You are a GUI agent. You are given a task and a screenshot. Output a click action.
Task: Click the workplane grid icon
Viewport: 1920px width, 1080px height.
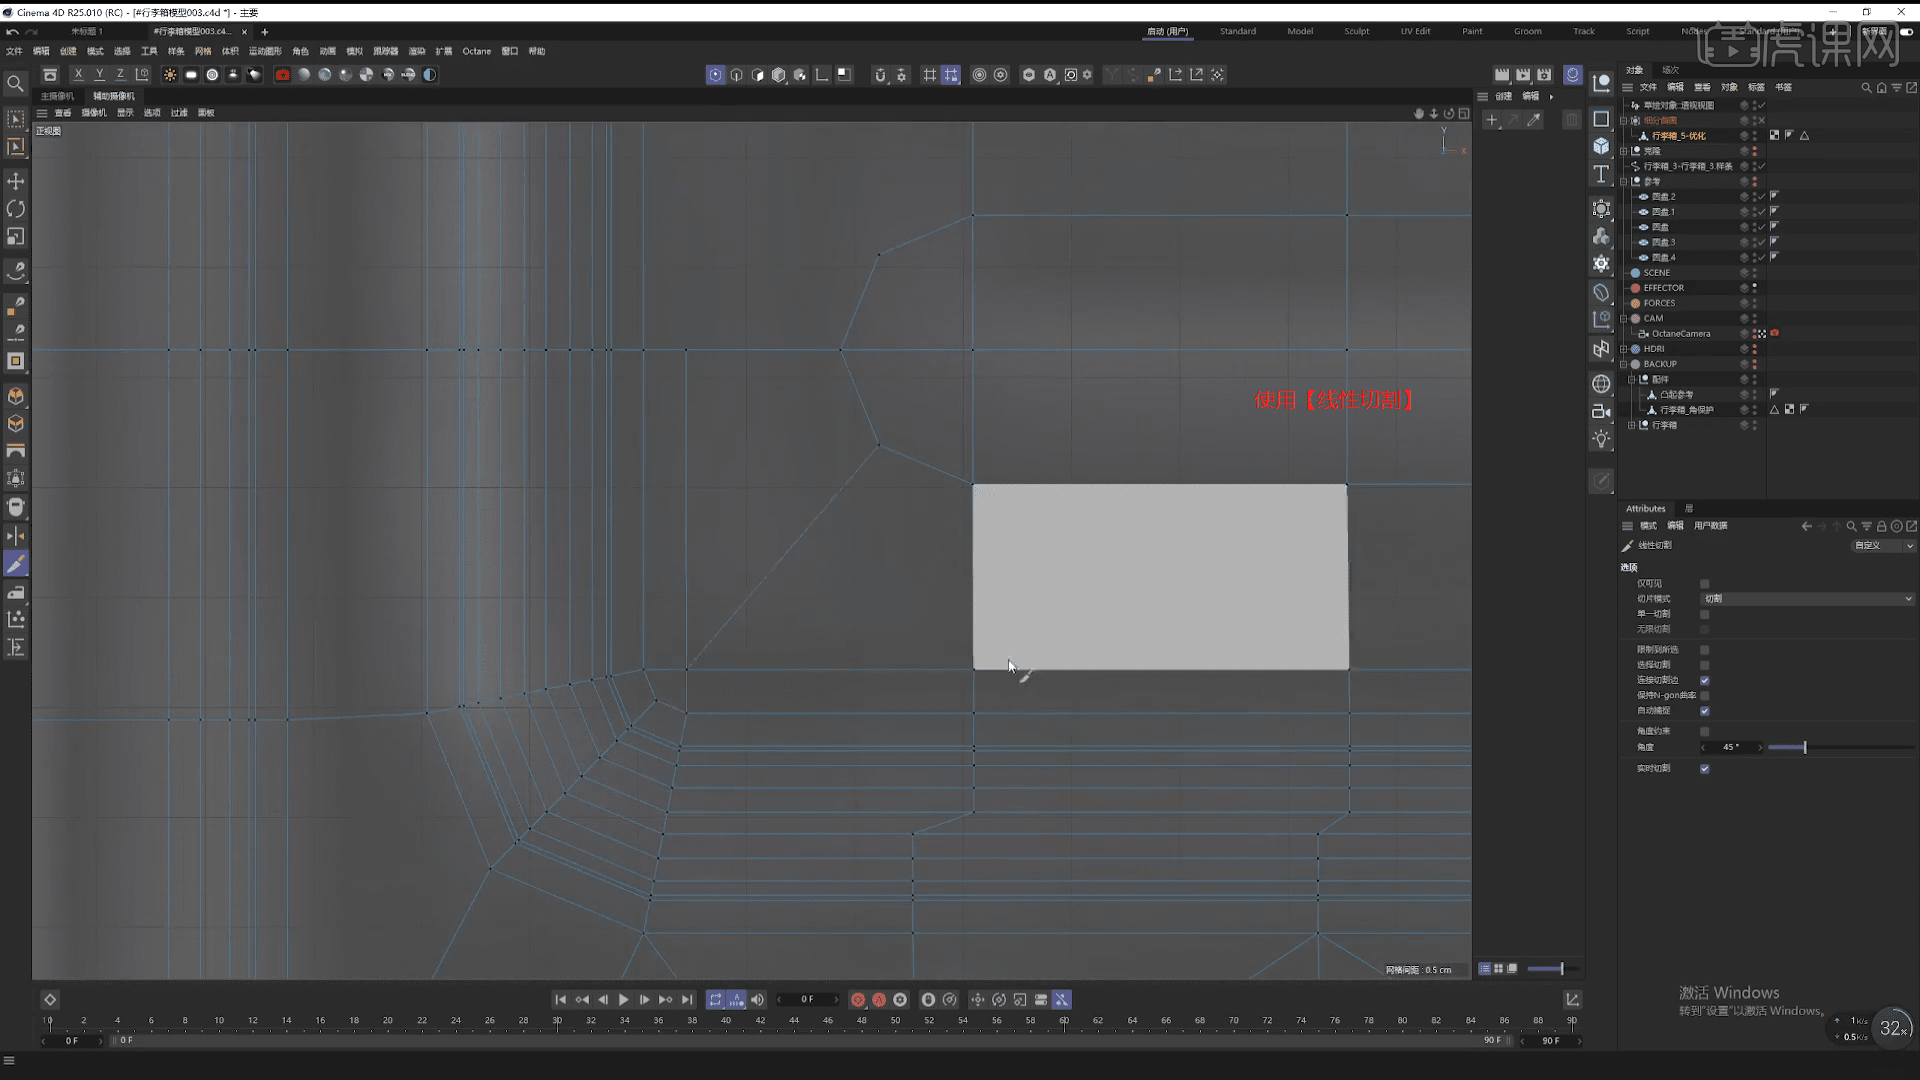tap(929, 75)
